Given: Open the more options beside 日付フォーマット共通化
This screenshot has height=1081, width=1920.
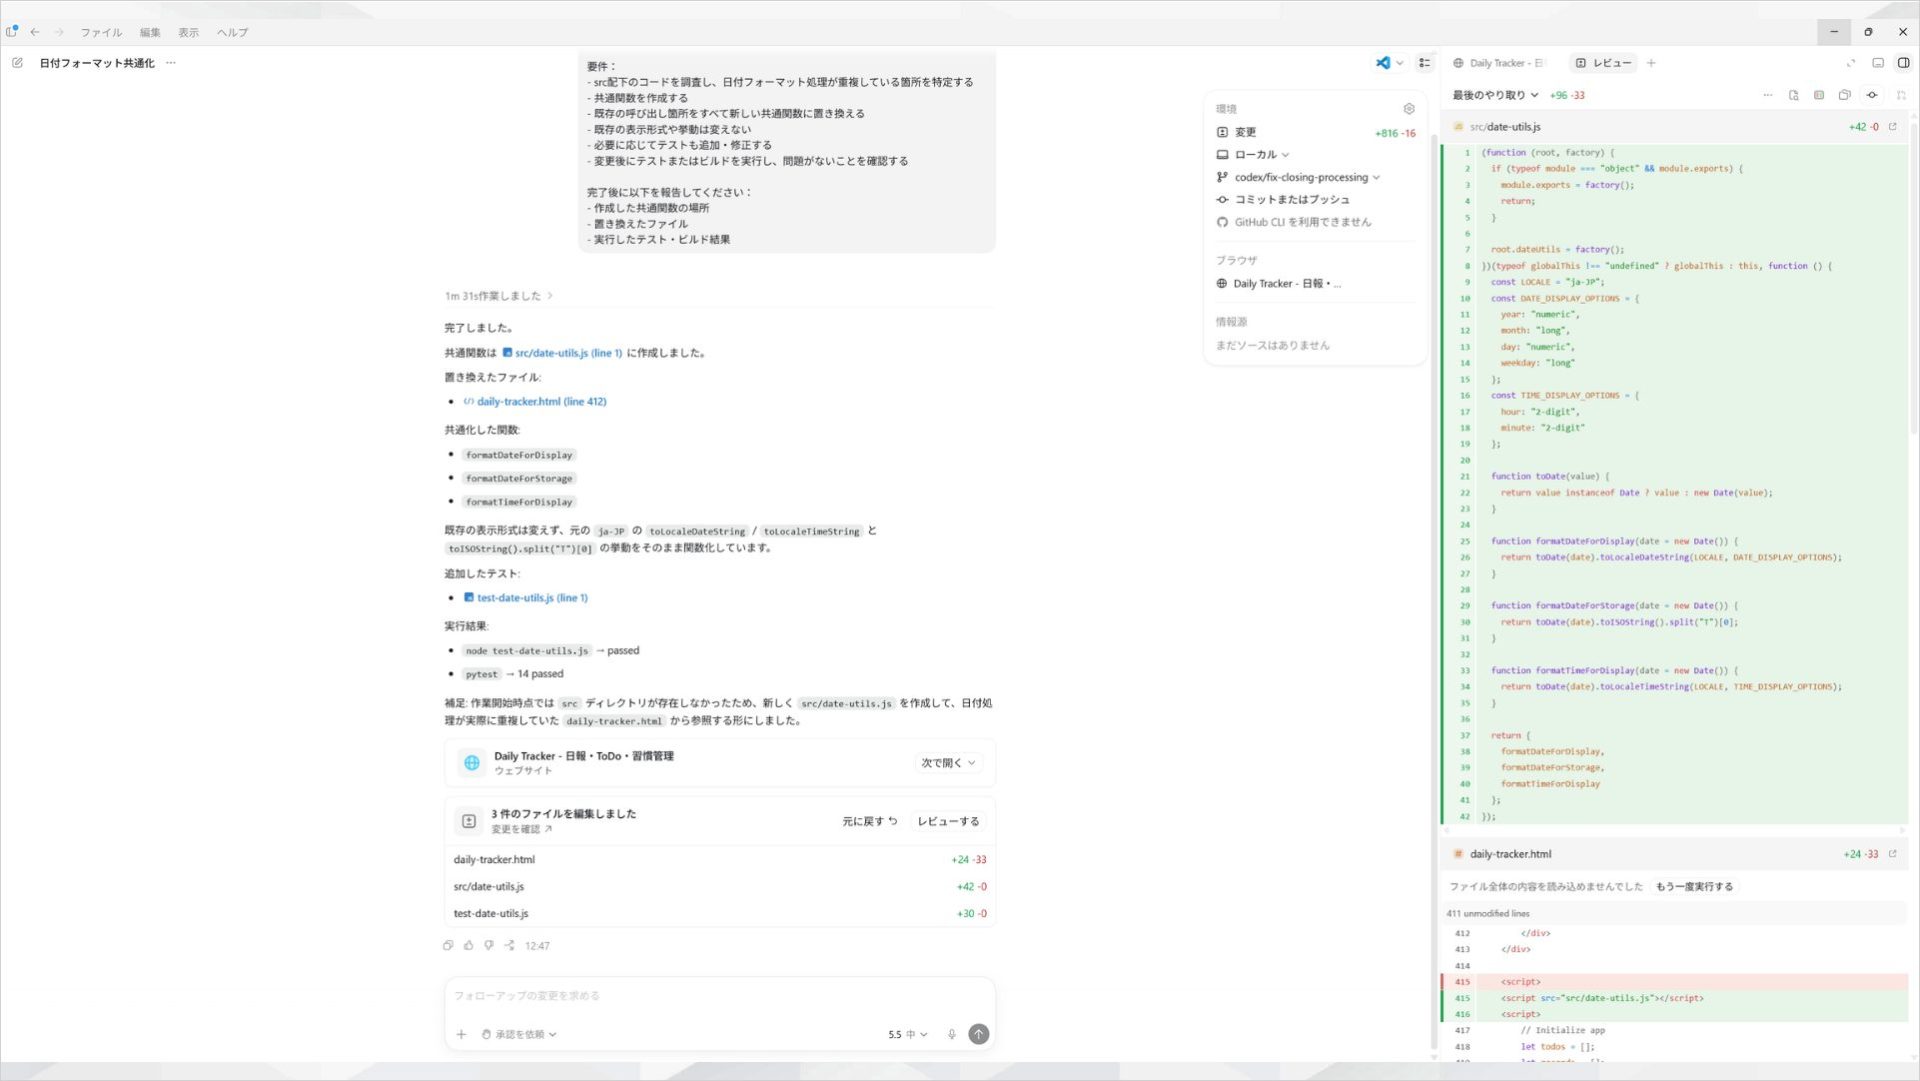Looking at the screenshot, I should 171,63.
